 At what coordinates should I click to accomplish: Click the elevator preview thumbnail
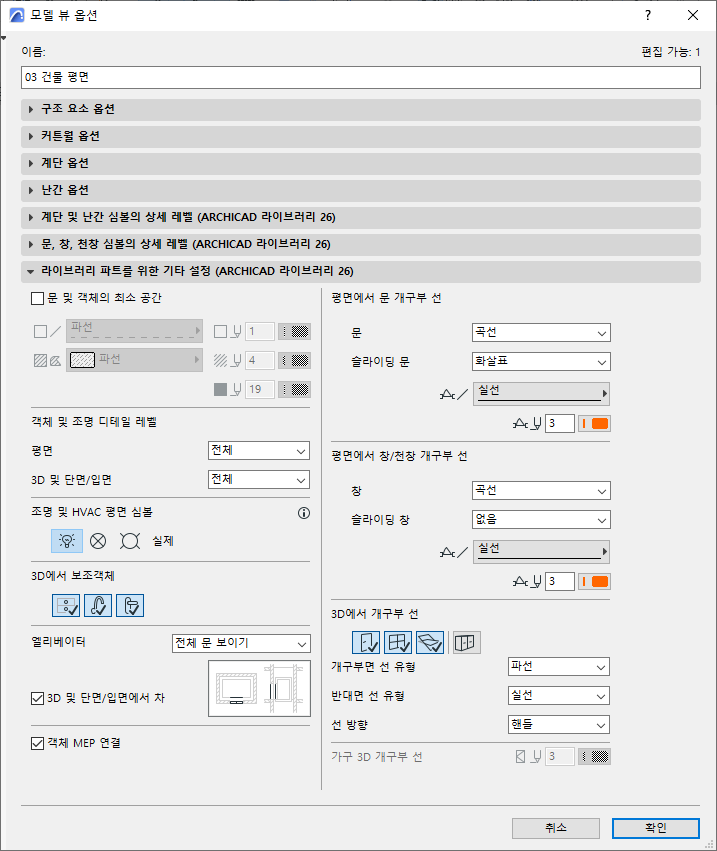(259, 689)
